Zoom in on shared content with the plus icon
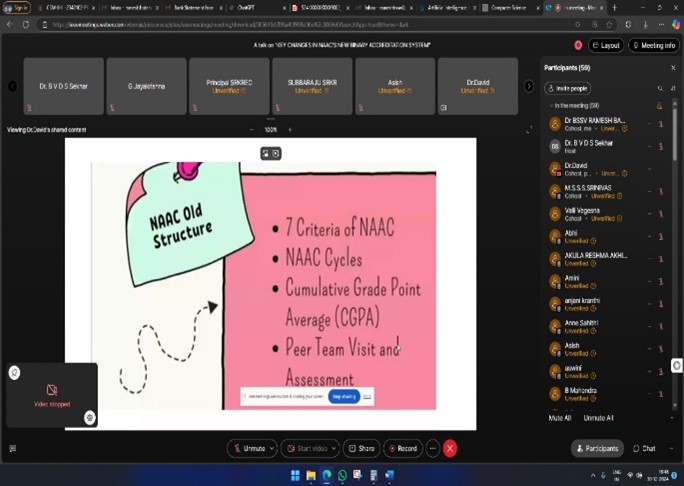684x486 pixels. [290, 130]
